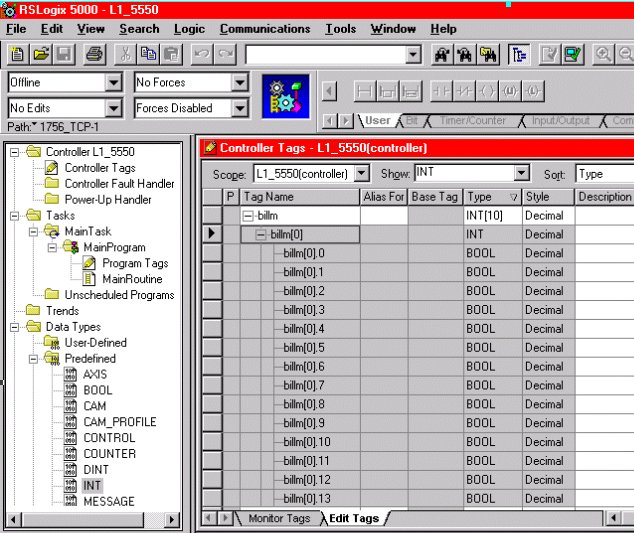Click the Copy toolbar icon

click(x=148, y=54)
